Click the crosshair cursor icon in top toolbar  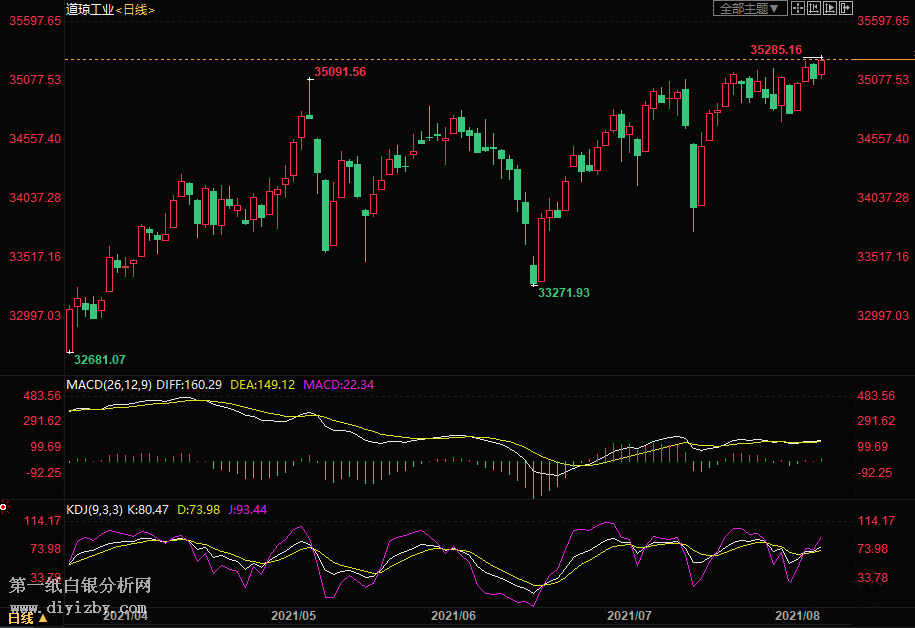pyautogui.click(x=798, y=8)
